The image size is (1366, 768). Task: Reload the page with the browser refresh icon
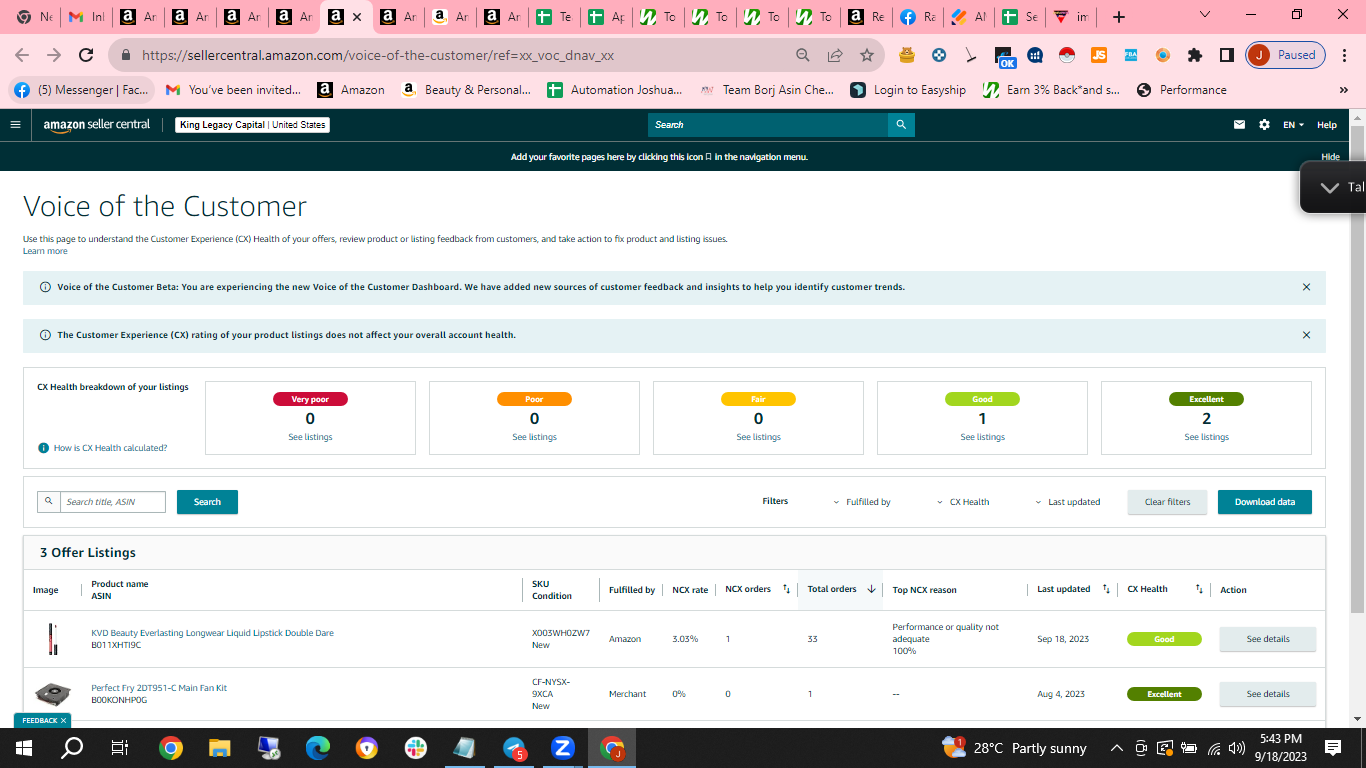pos(86,55)
